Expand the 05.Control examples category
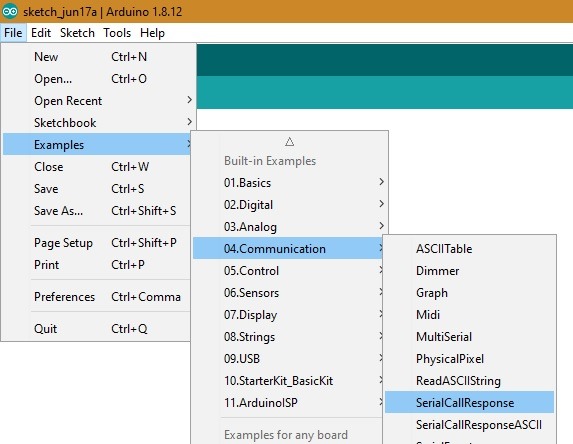This screenshot has width=573, height=444. [288, 270]
